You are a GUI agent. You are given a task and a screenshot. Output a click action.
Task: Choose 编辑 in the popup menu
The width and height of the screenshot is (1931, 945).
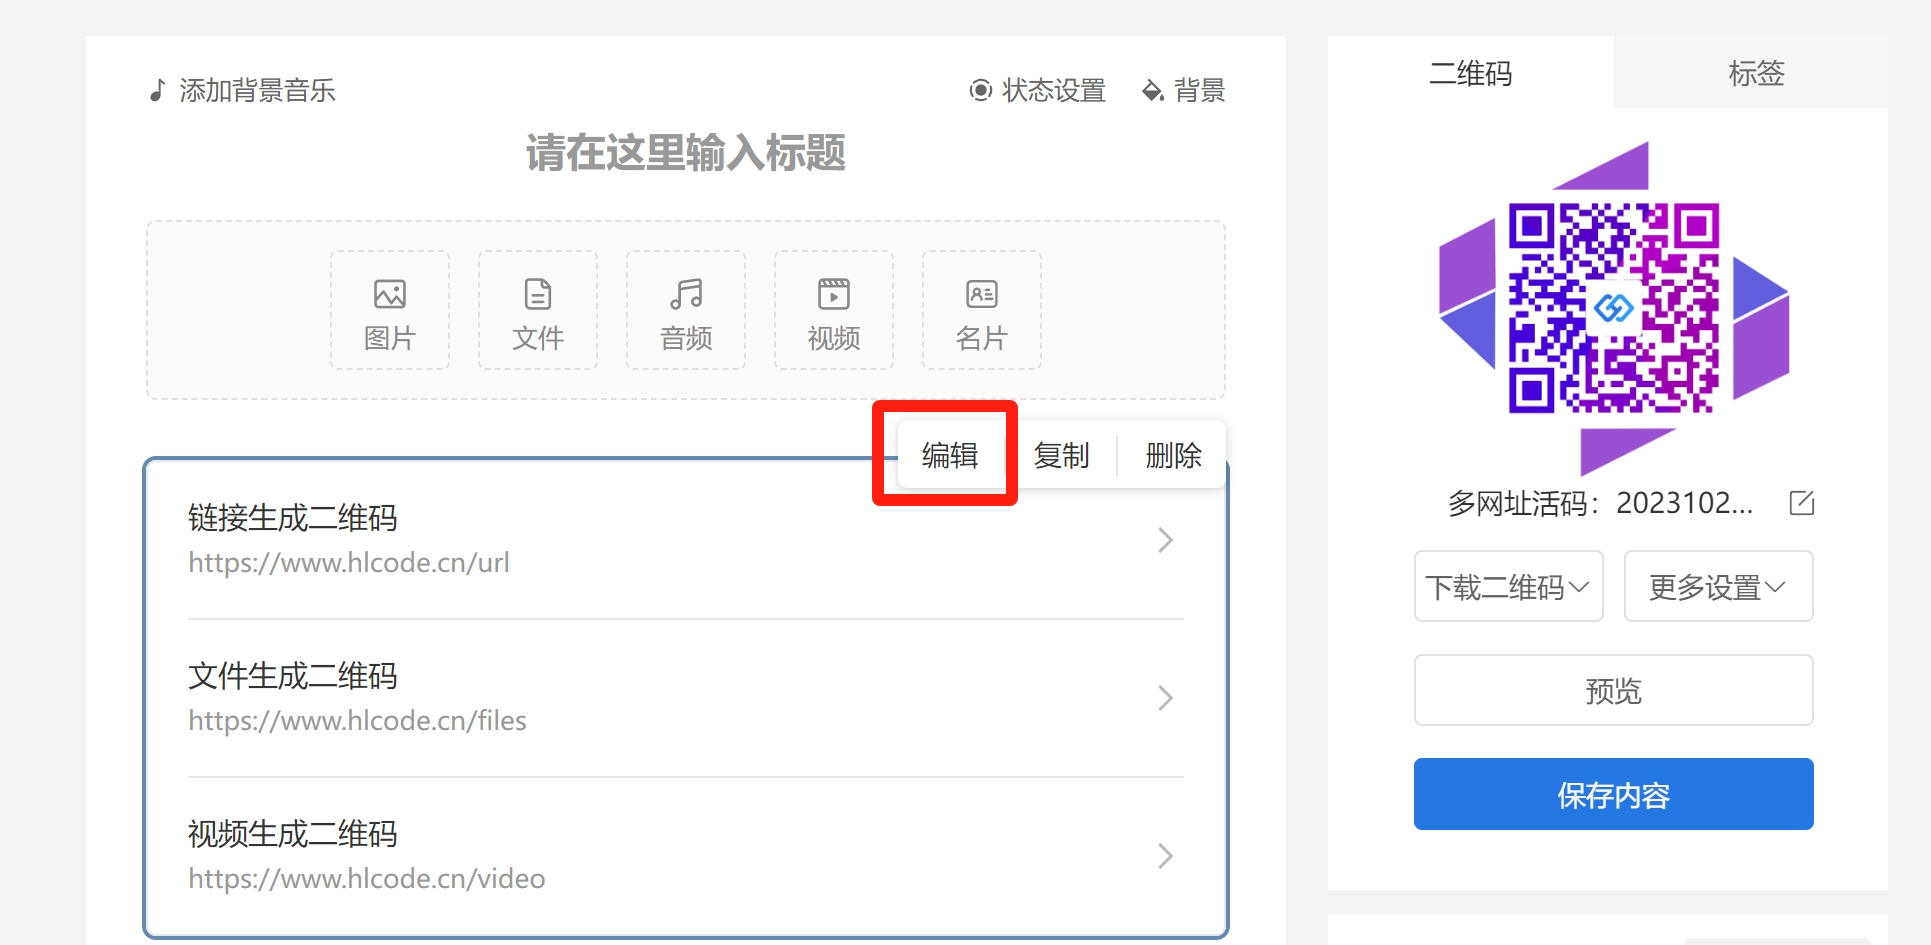coord(950,455)
